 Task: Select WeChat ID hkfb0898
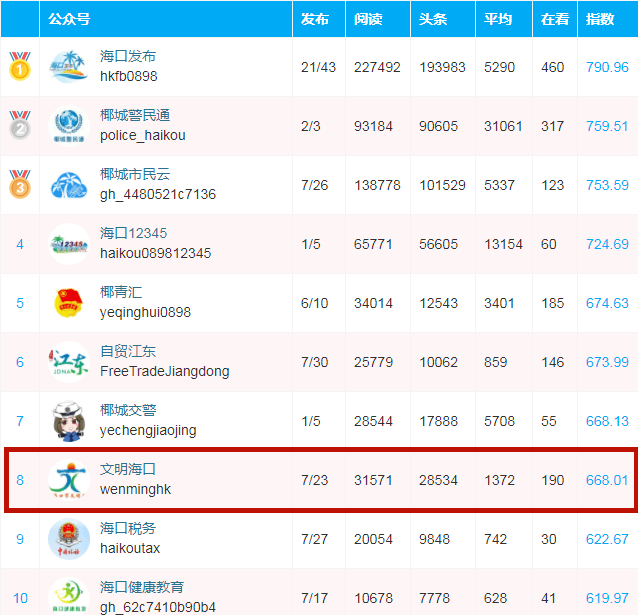(129, 76)
